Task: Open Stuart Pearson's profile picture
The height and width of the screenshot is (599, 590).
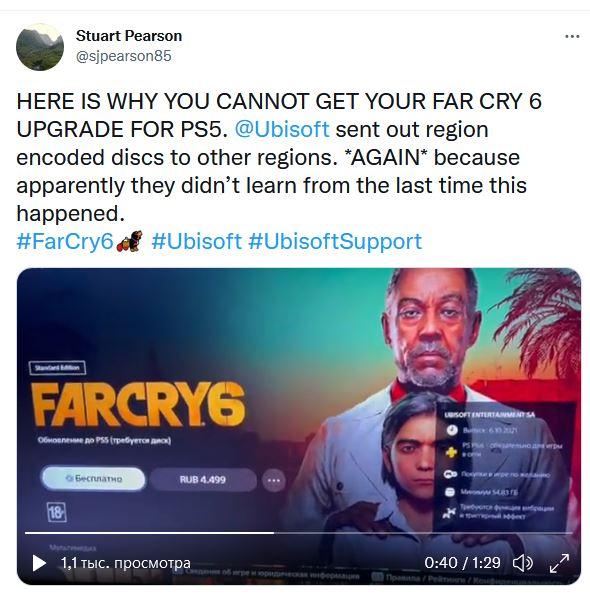Action: pyautogui.click(x=40, y=47)
